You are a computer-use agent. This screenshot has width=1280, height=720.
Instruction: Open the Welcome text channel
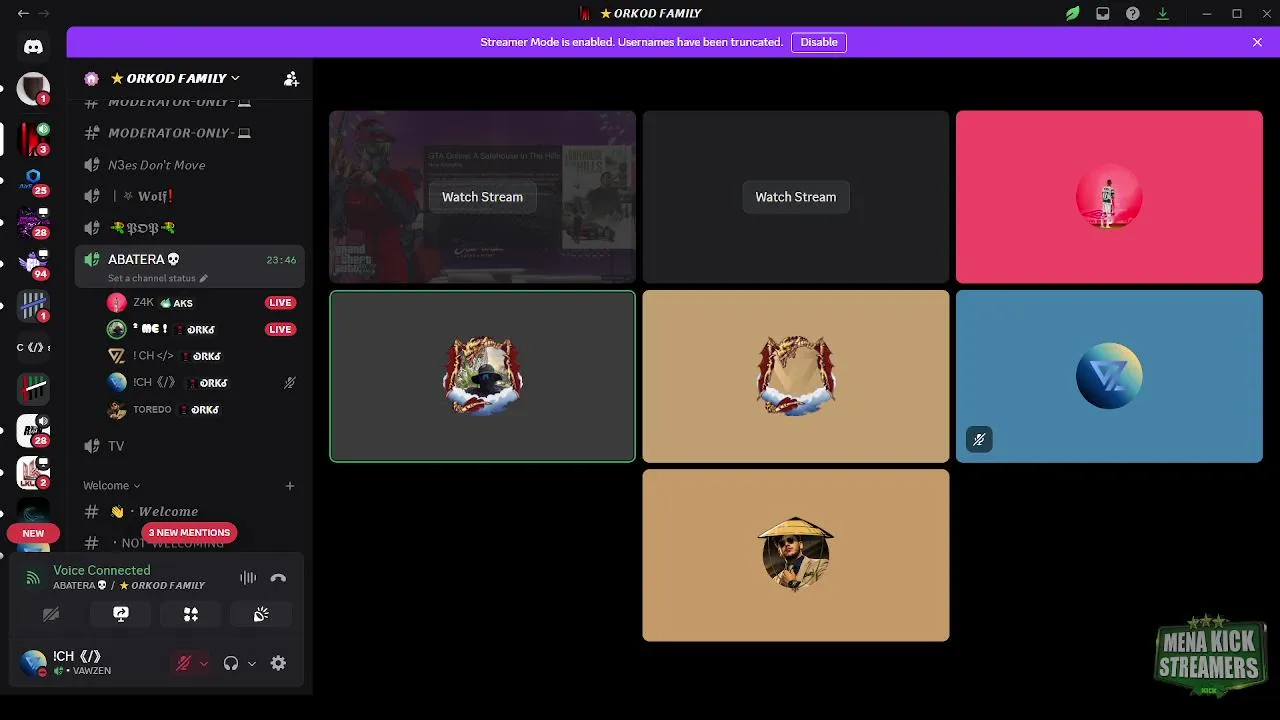click(190, 511)
